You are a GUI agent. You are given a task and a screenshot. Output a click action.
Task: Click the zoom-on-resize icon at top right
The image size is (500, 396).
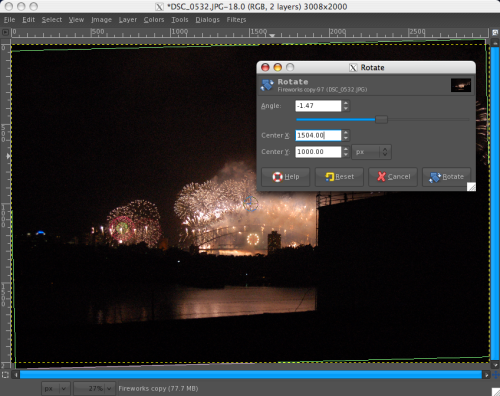[495, 33]
